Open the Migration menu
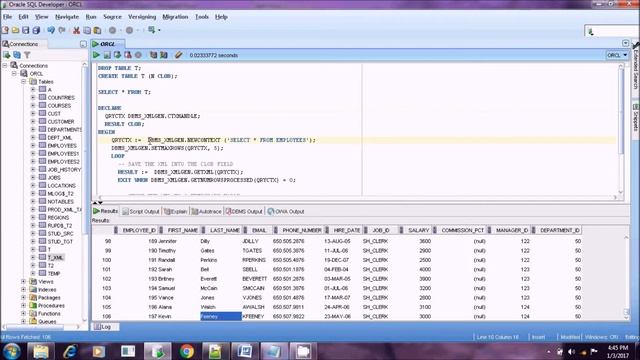 (175, 17)
